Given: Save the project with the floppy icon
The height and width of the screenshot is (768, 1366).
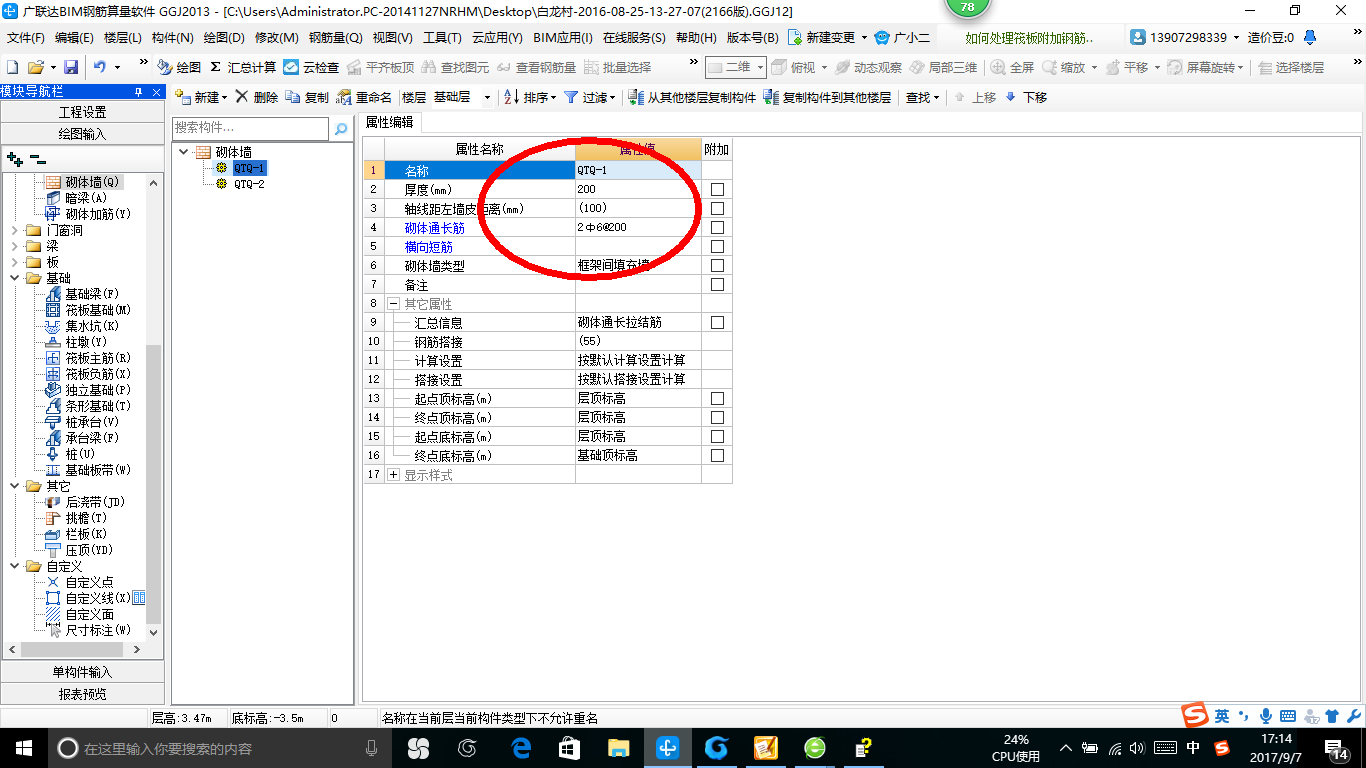Looking at the screenshot, I should click(71, 67).
